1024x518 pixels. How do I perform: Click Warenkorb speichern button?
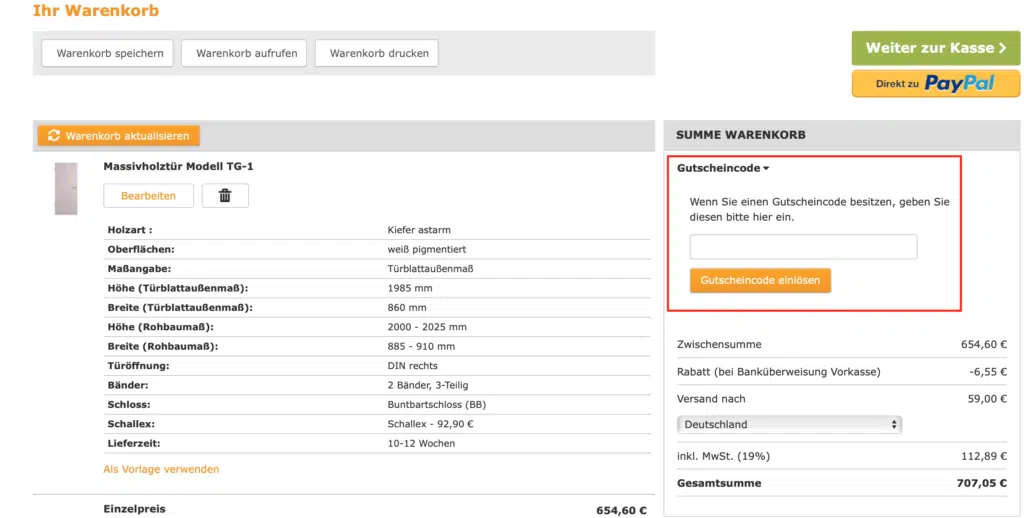(x=108, y=53)
